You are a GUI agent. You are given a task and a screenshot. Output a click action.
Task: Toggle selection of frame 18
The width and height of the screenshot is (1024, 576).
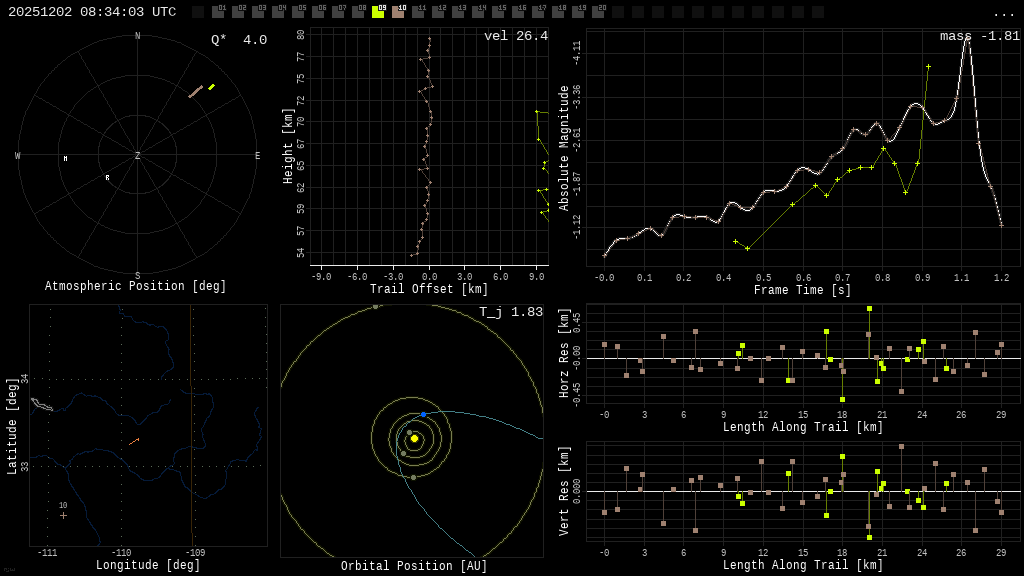[x=558, y=13]
